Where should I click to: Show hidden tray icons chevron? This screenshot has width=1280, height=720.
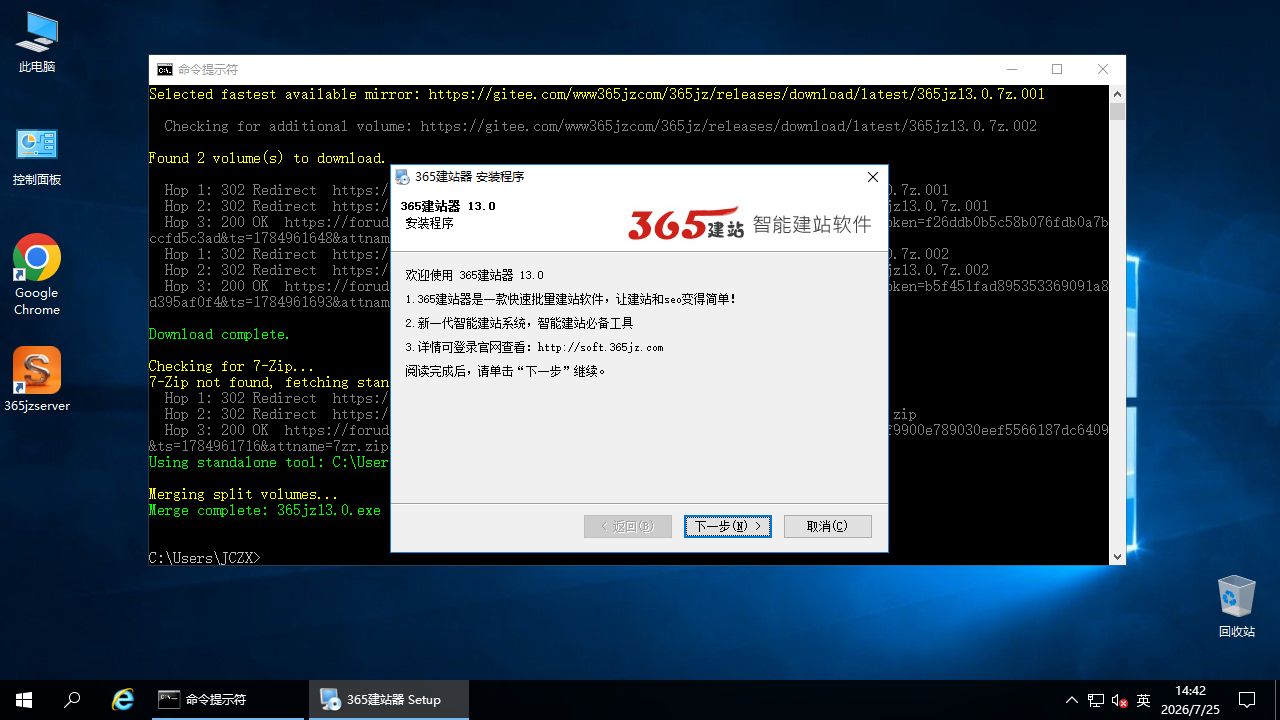(x=1072, y=700)
